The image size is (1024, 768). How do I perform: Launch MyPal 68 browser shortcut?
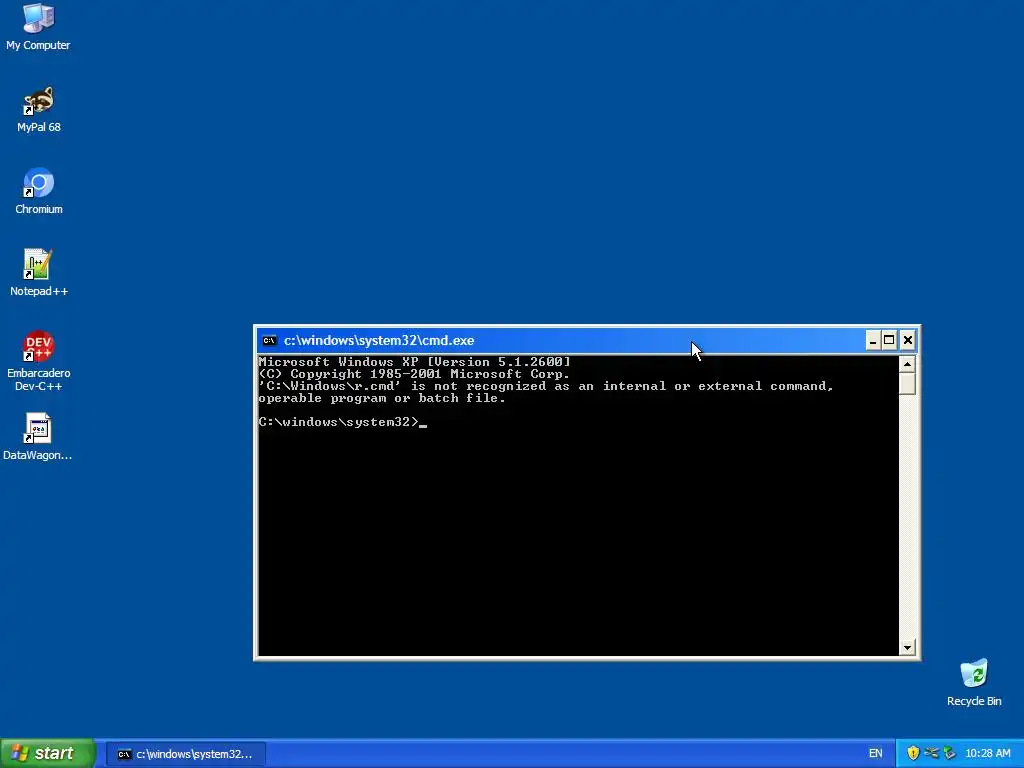coord(39,110)
